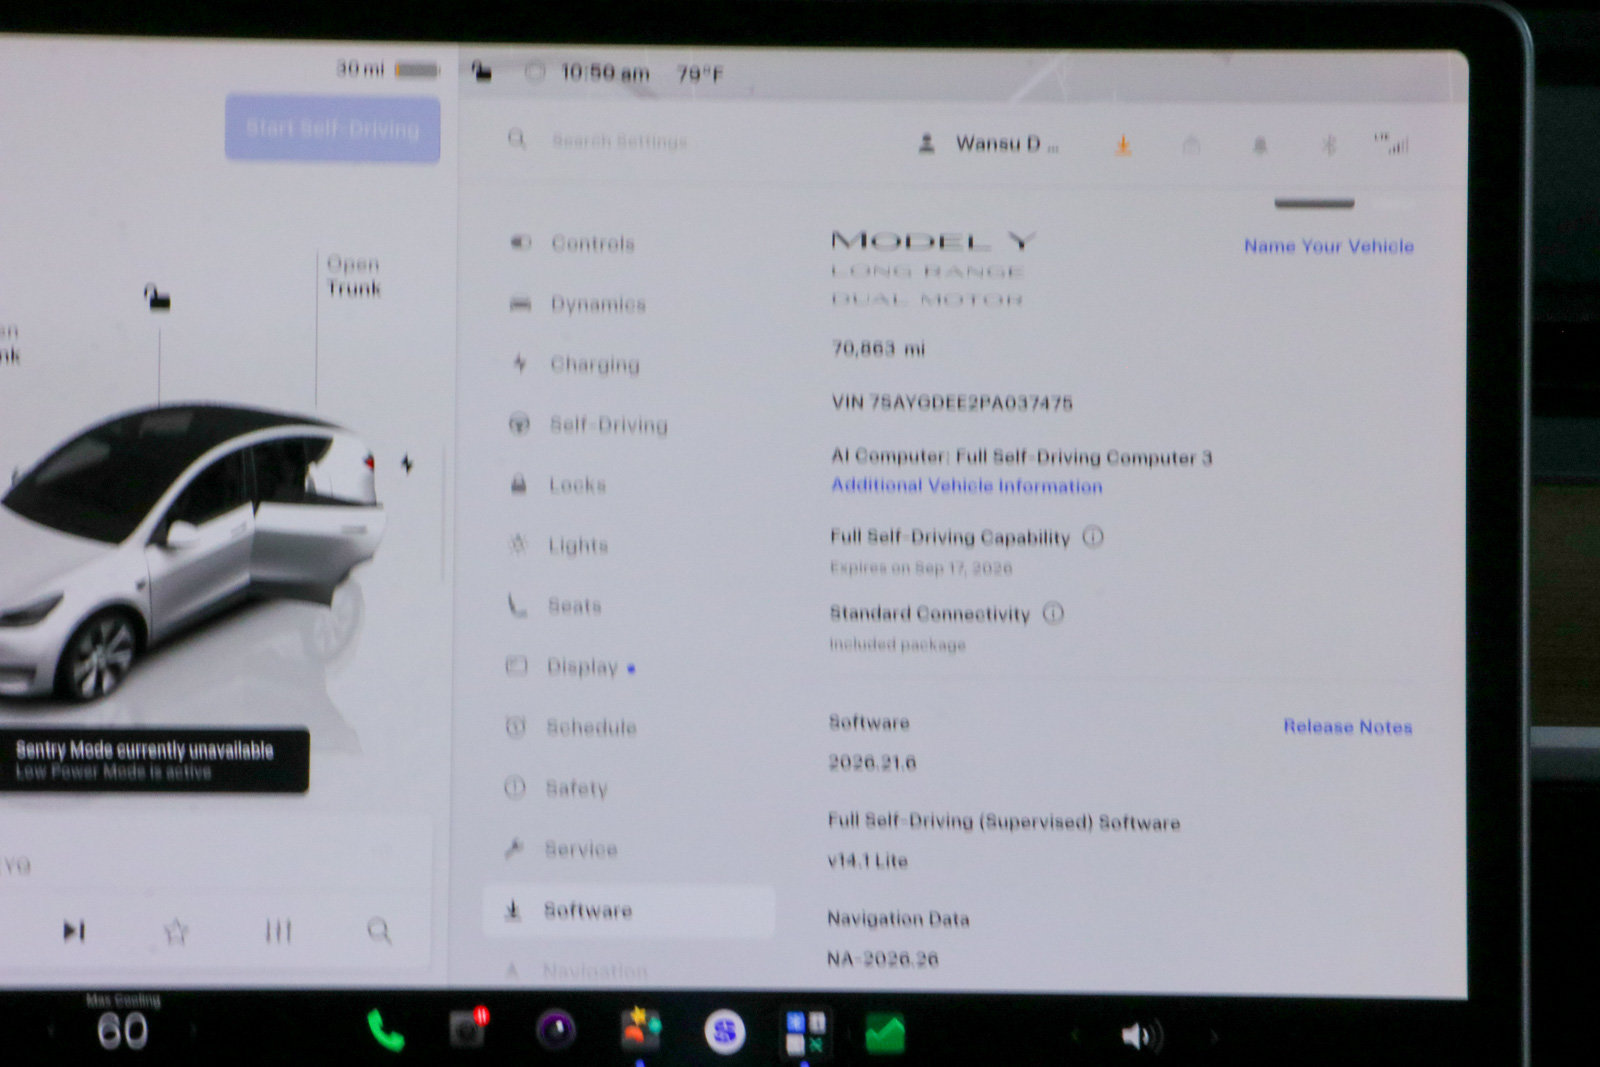Tap the 79°F outside temperature
This screenshot has height=1067, width=1600.
coord(700,74)
